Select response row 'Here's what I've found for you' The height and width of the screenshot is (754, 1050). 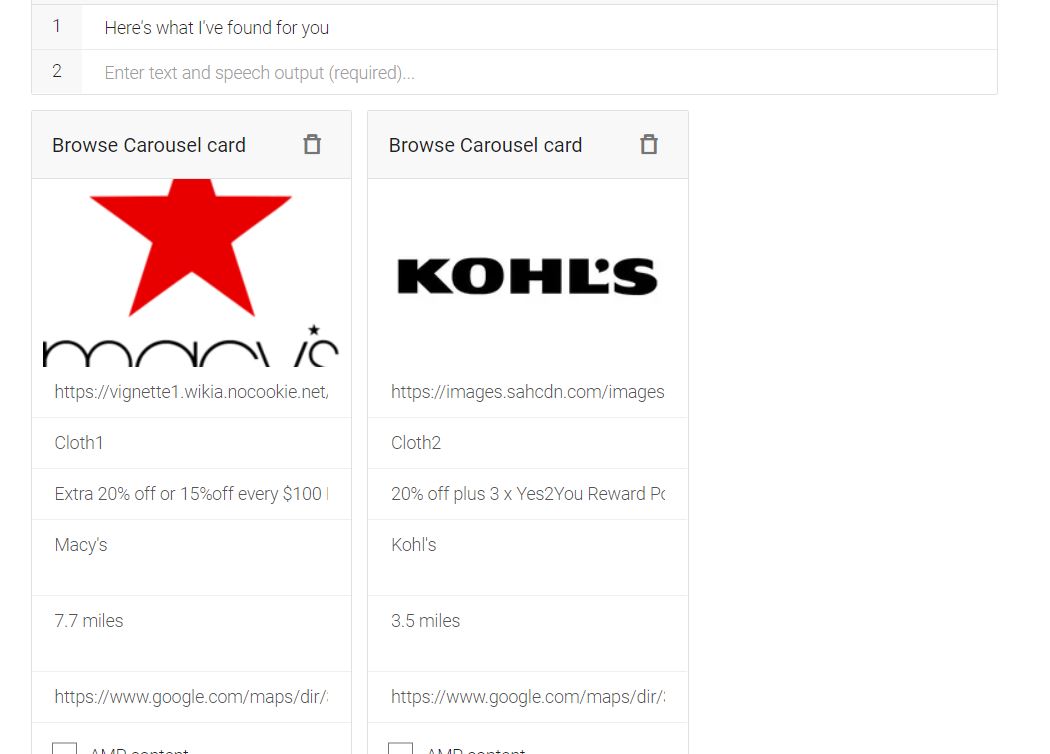[514, 27]
